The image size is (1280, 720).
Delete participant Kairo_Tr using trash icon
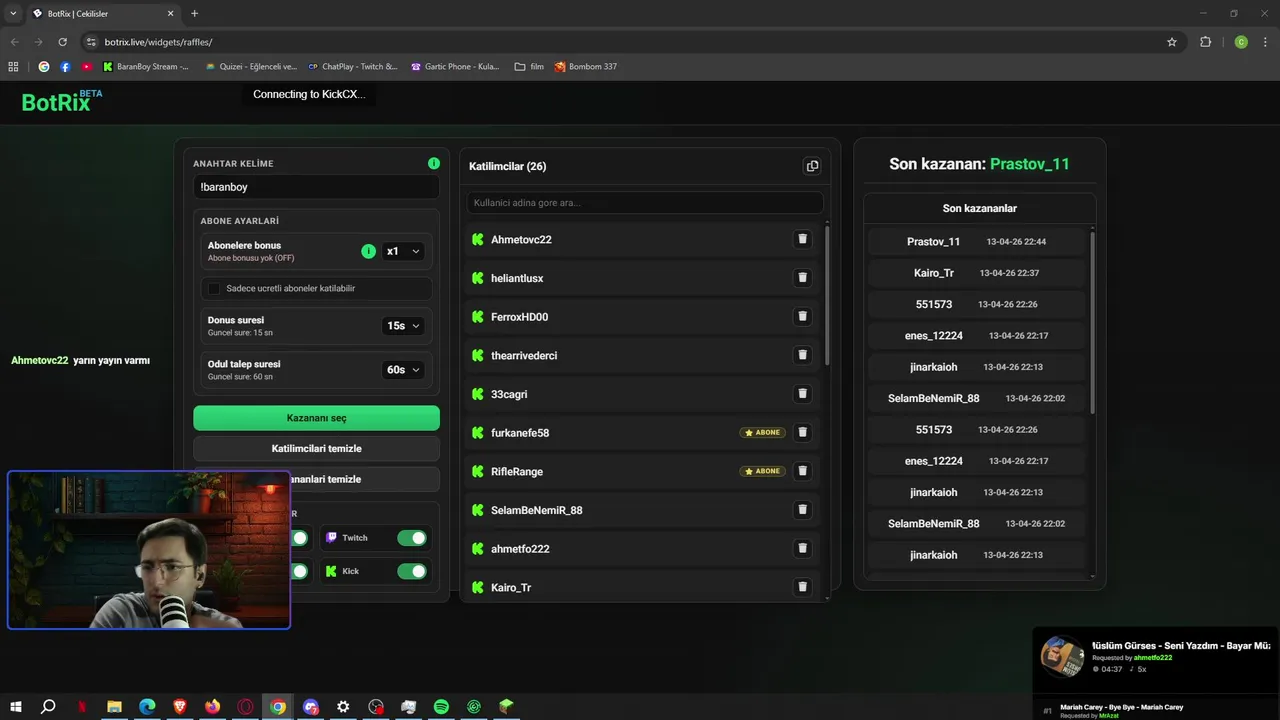802,587
